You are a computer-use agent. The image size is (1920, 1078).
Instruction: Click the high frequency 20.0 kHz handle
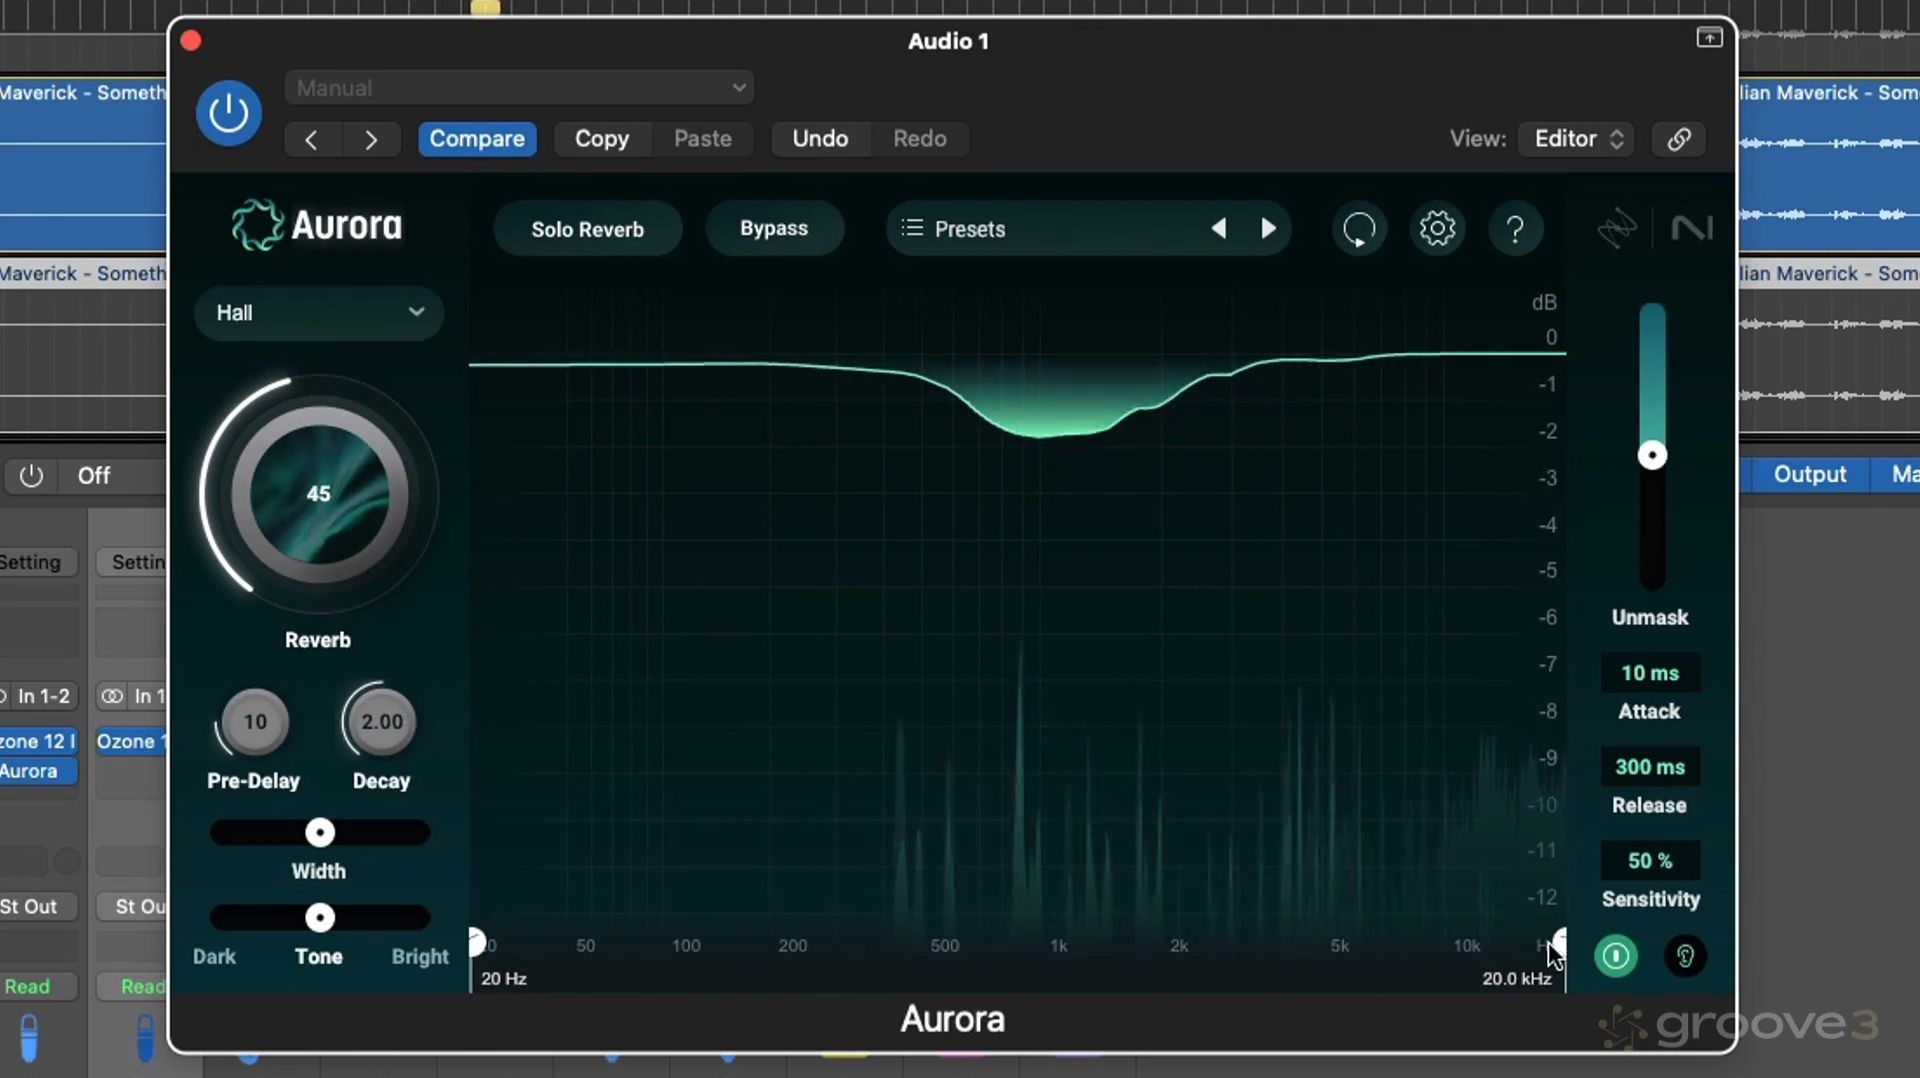click(1559, 940)
